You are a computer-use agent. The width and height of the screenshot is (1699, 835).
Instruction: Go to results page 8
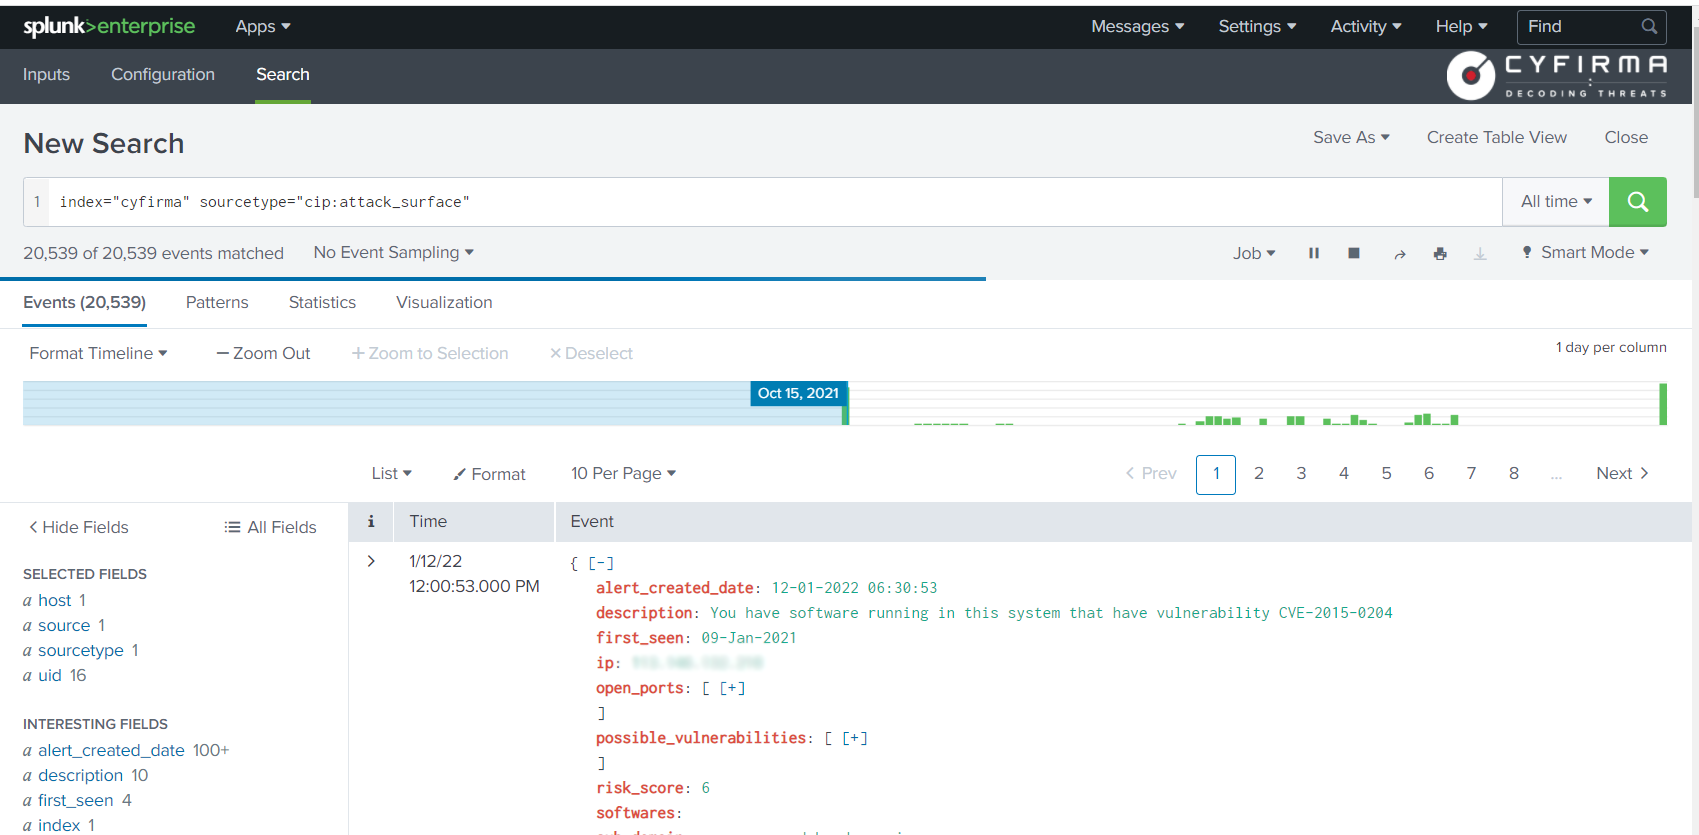coord(1514,474)
